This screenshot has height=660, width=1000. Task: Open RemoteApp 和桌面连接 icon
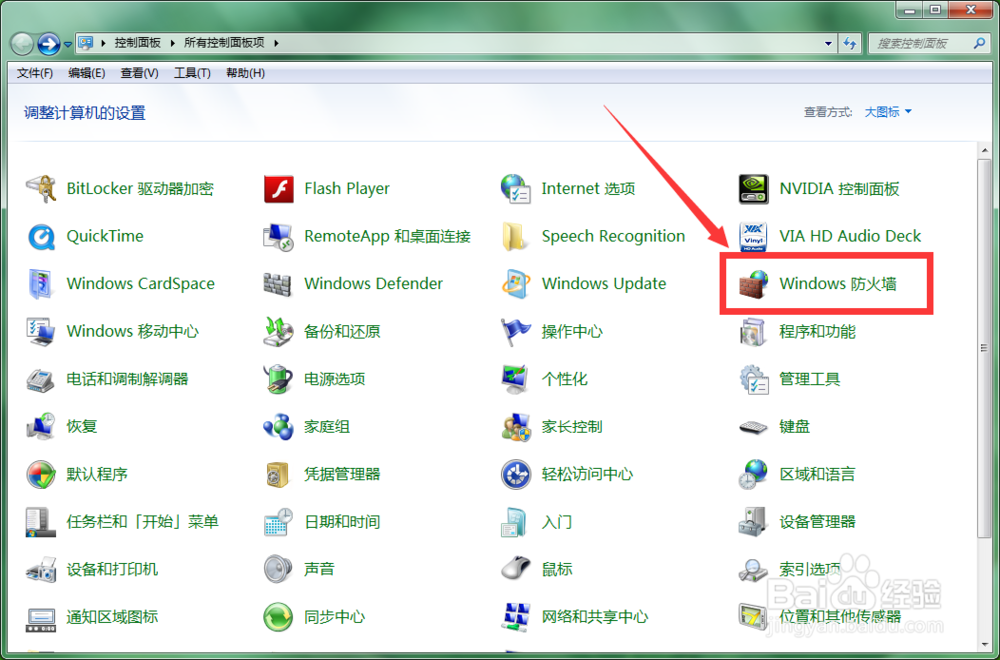[279, 237]
